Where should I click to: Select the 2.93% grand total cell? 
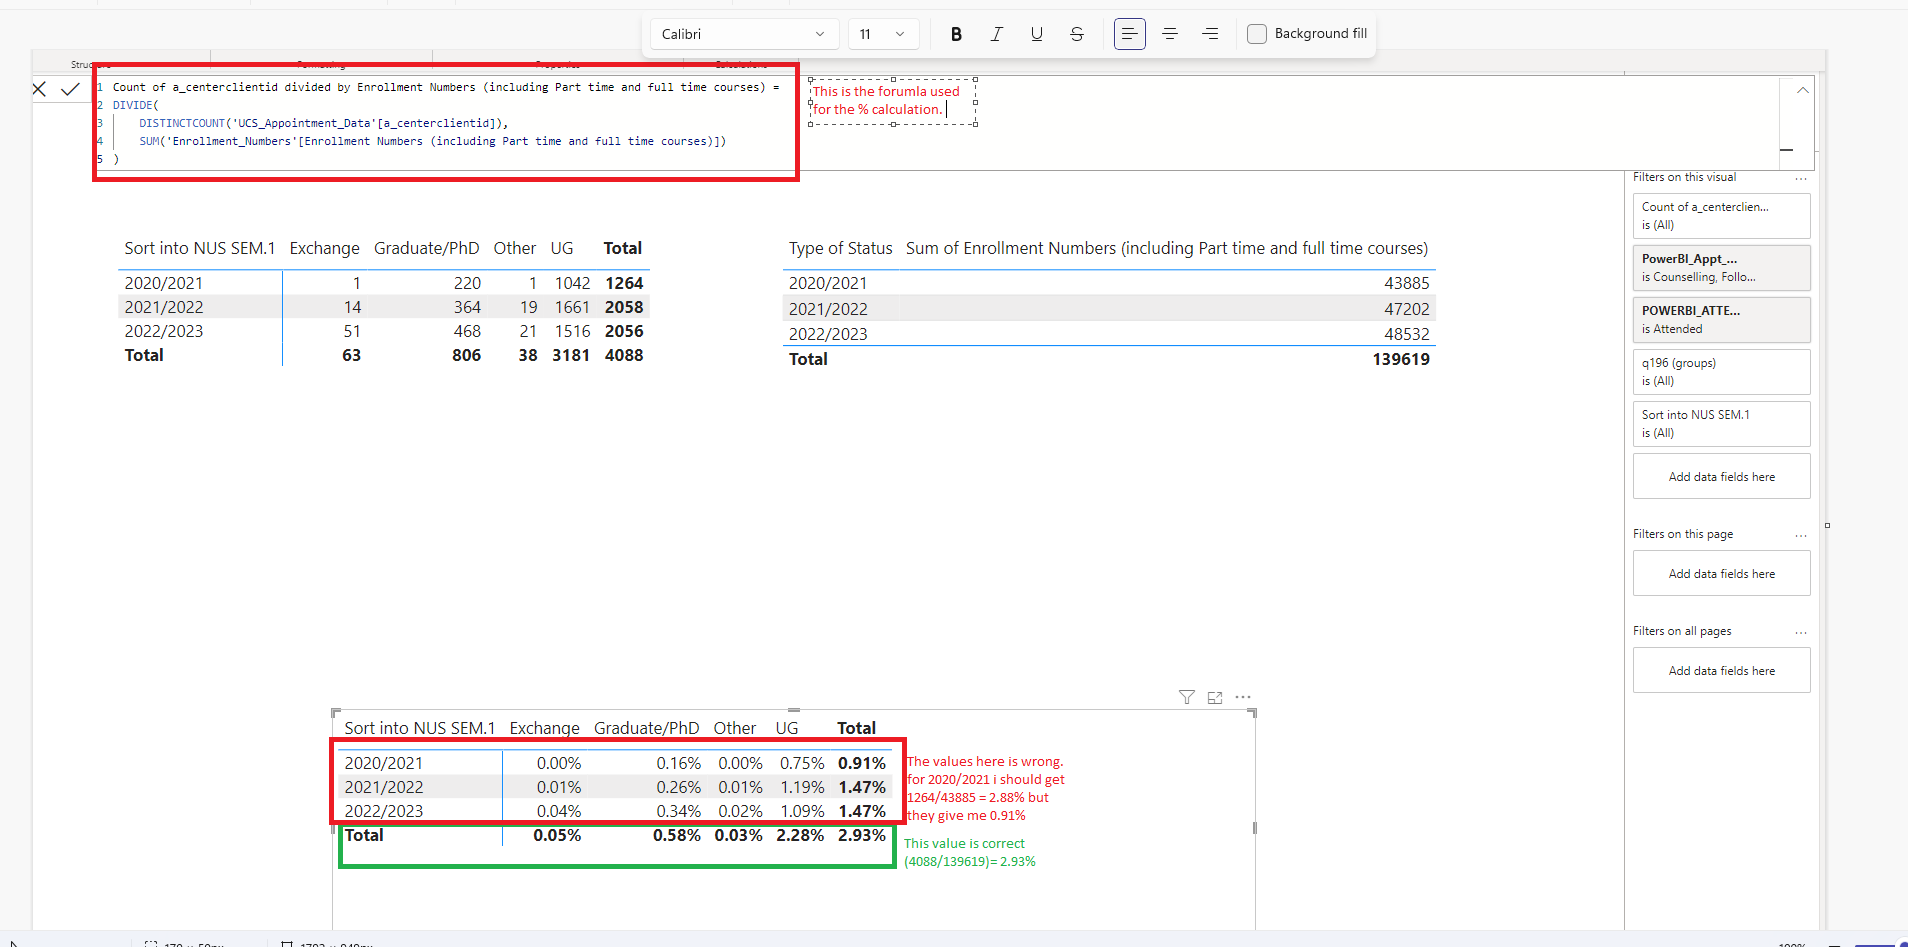click(x=861, y=835)
